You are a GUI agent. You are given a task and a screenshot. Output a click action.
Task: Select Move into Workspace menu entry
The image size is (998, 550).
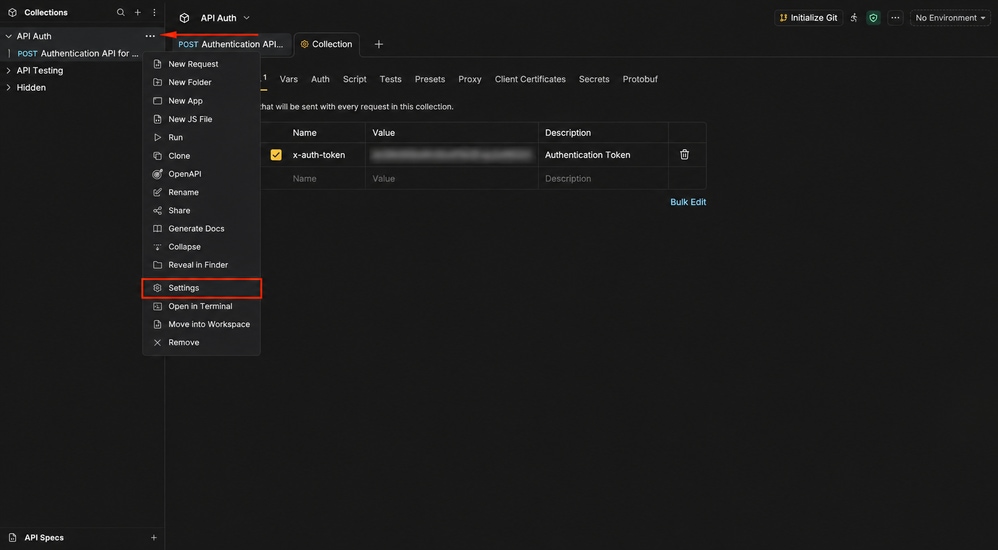pos(202,325)
